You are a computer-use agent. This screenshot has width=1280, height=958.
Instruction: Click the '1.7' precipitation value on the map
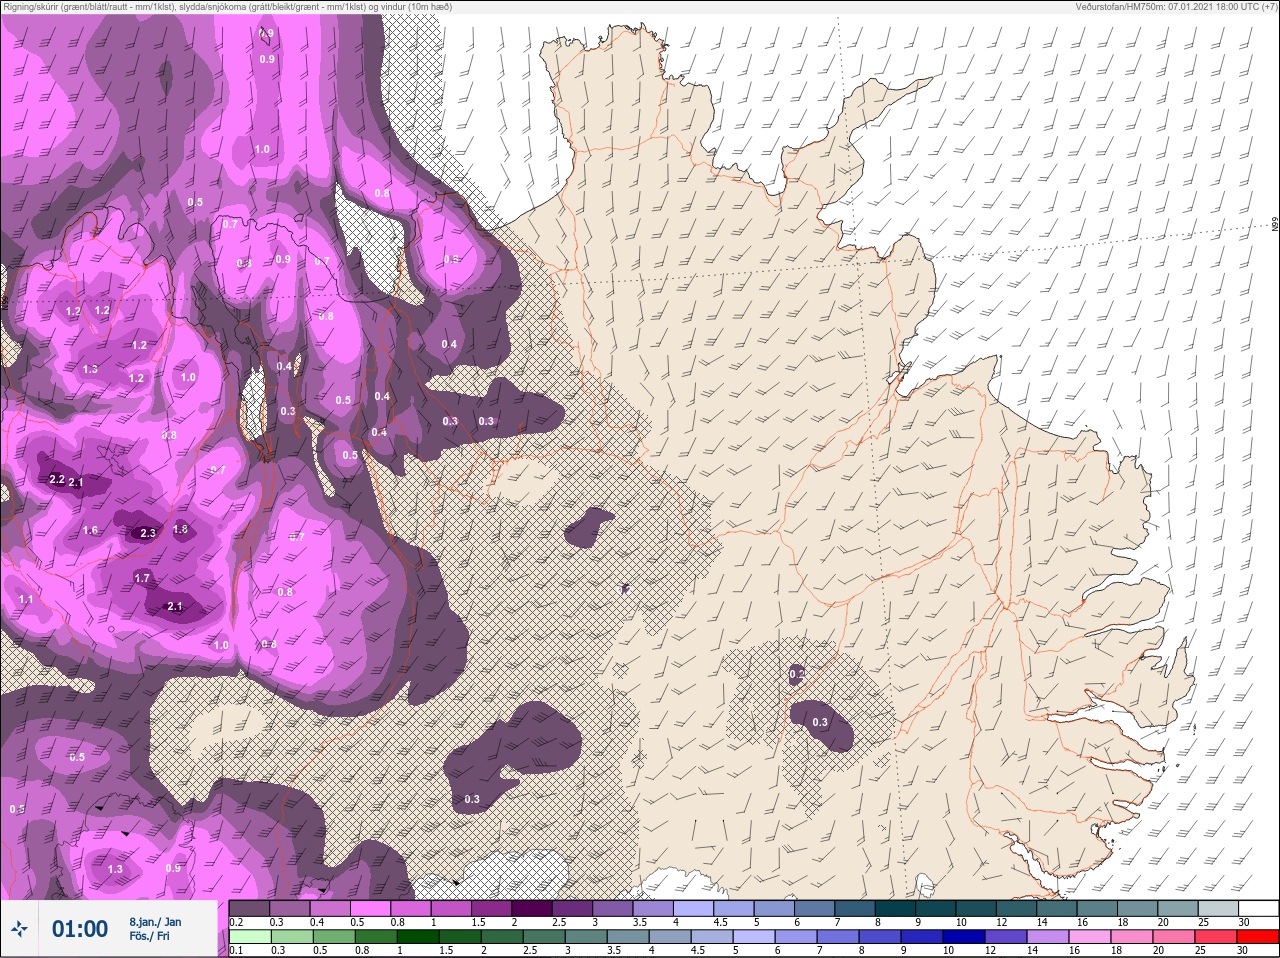pos(142,578)
